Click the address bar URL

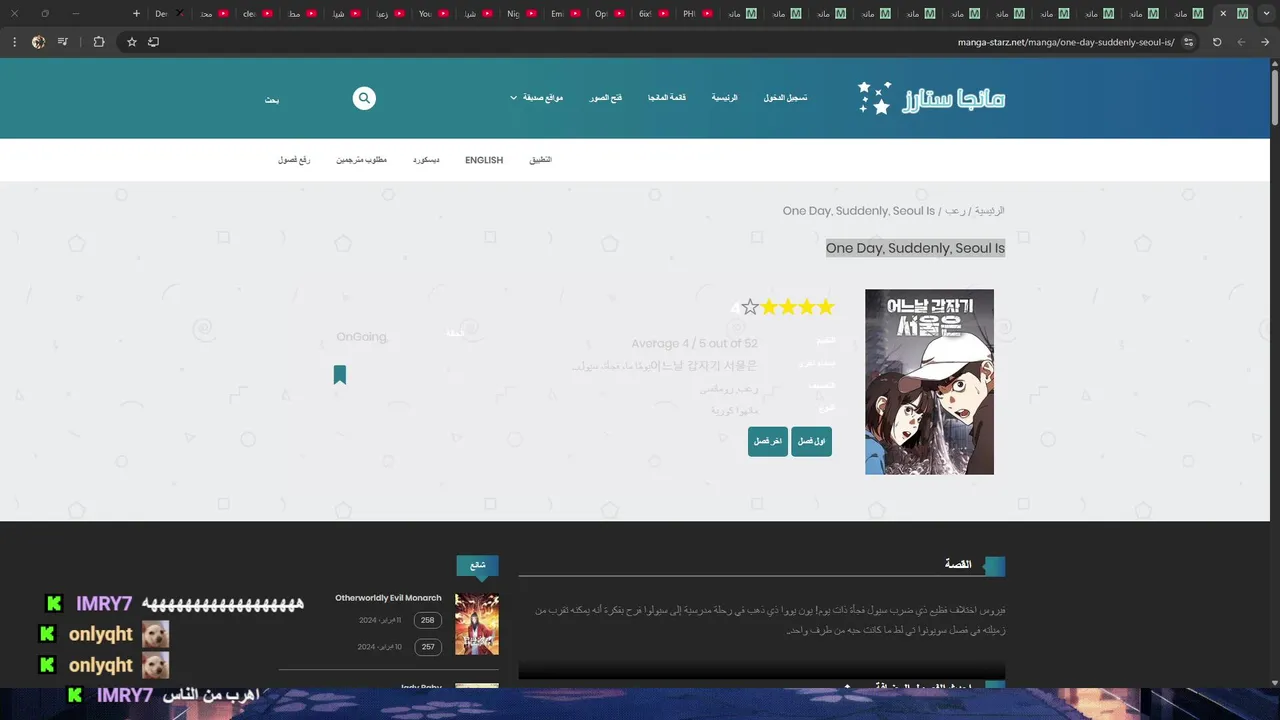[1066, 42]
